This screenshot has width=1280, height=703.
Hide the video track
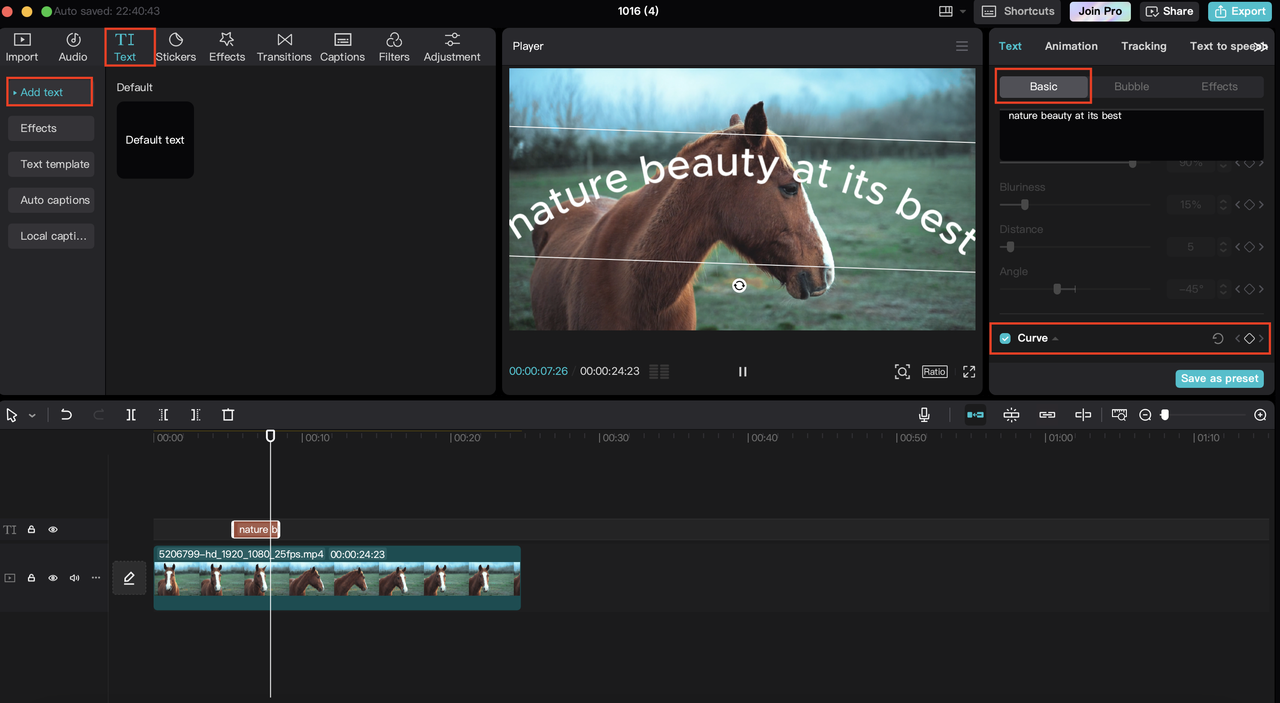point(53,578)
